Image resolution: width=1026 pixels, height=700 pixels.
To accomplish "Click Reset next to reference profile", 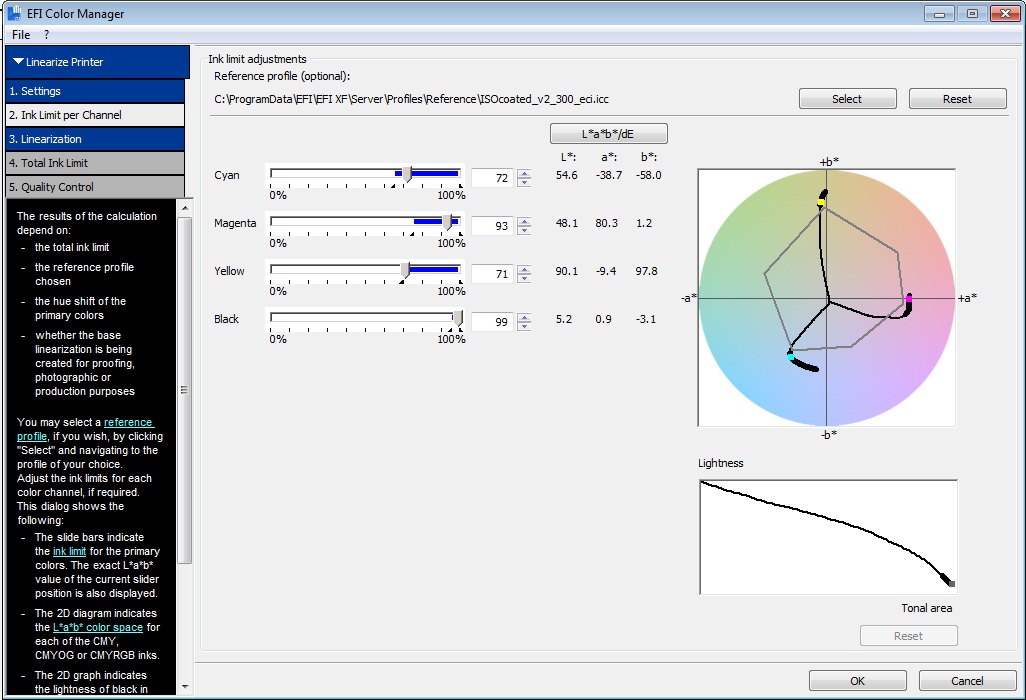I will click(957, 99).
